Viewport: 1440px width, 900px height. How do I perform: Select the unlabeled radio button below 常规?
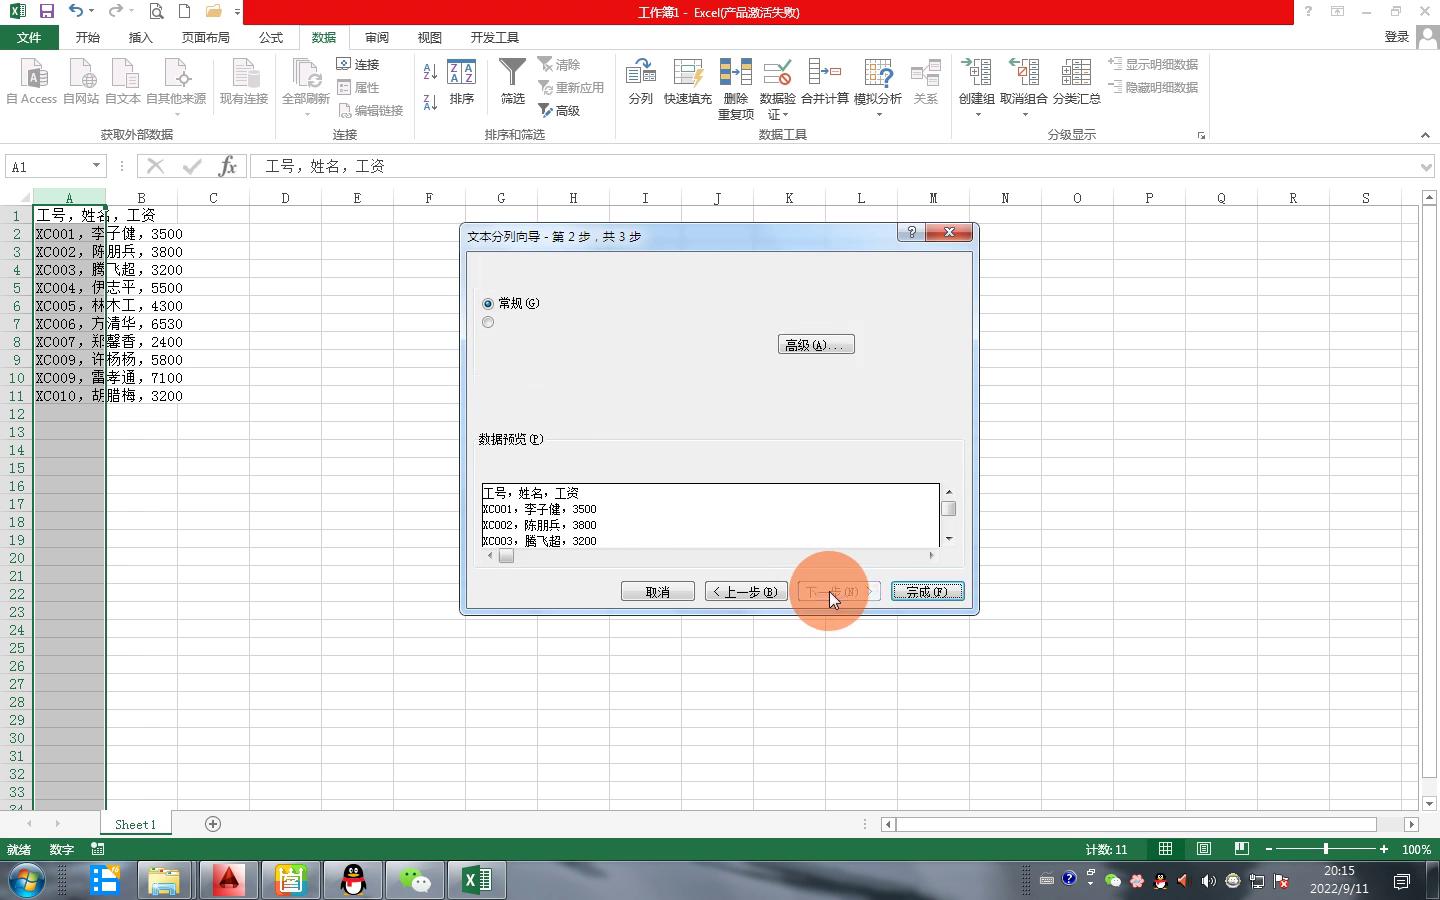(x=488, y=322)
